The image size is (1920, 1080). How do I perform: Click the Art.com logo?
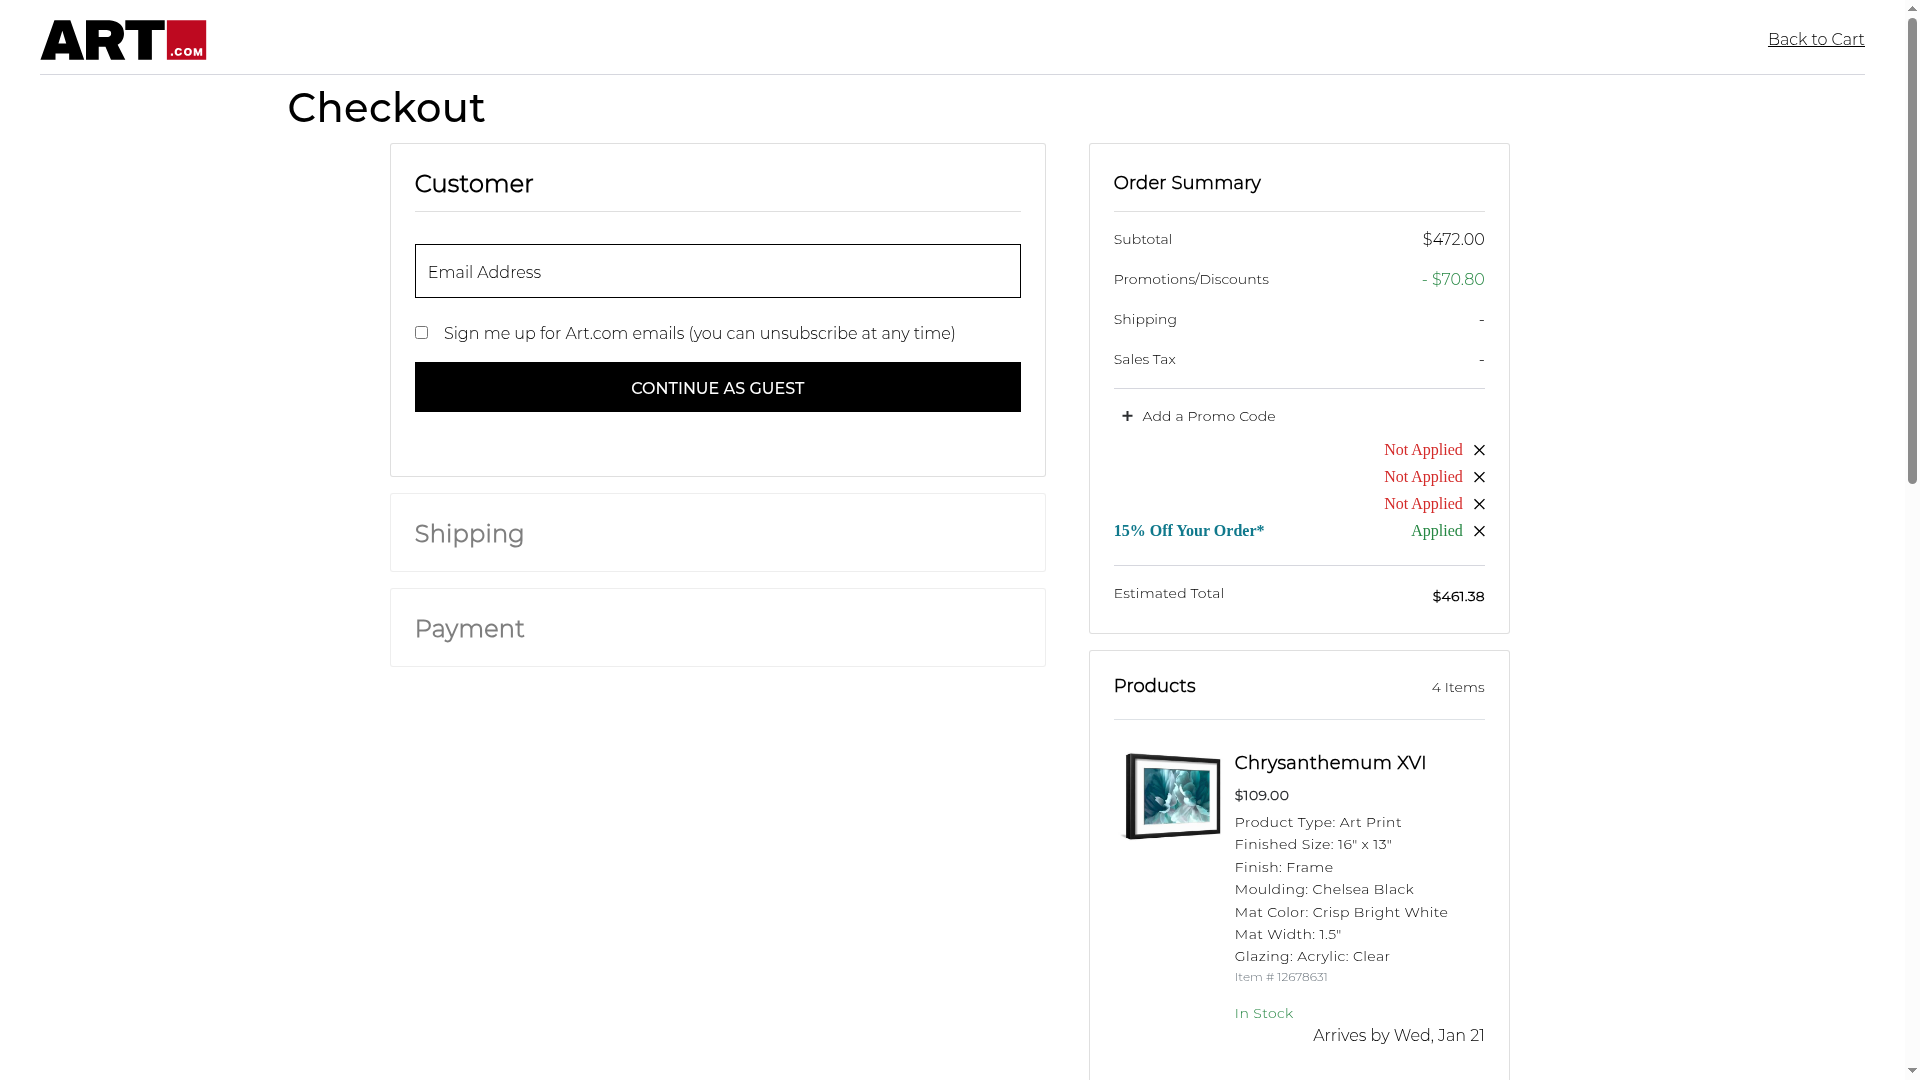click(123, 40)
